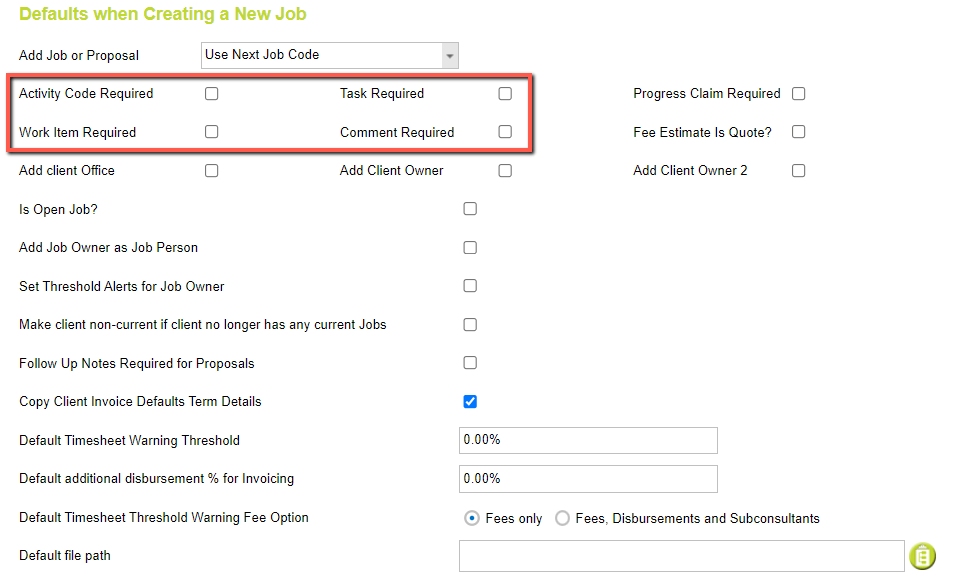Viewport: 958px width, 578px height.
Task: Enable Progress Claim Required
Action: click(798, 93)
